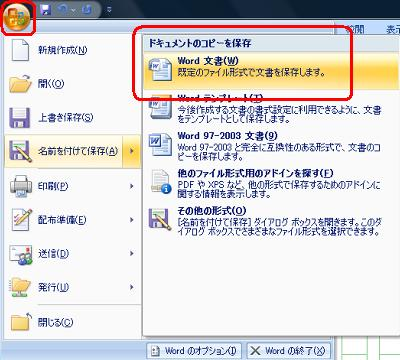Click Redo icon in Quick Access Toolbar
This screenshot has height=360, width=400.
click(86, 10)
